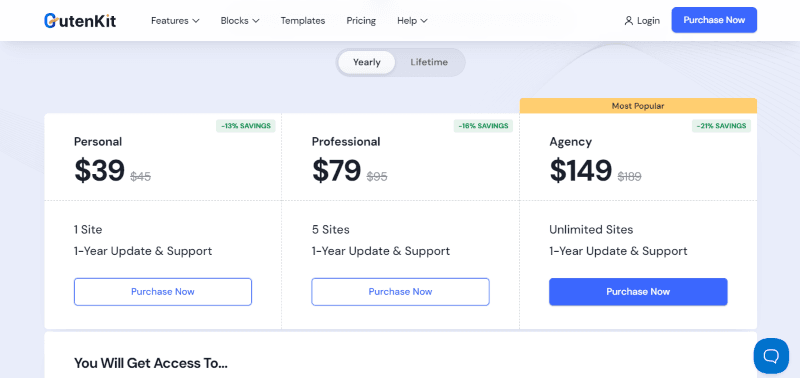Switch billing to Yearly
The image size is (800, 378).
coord(366,62)
